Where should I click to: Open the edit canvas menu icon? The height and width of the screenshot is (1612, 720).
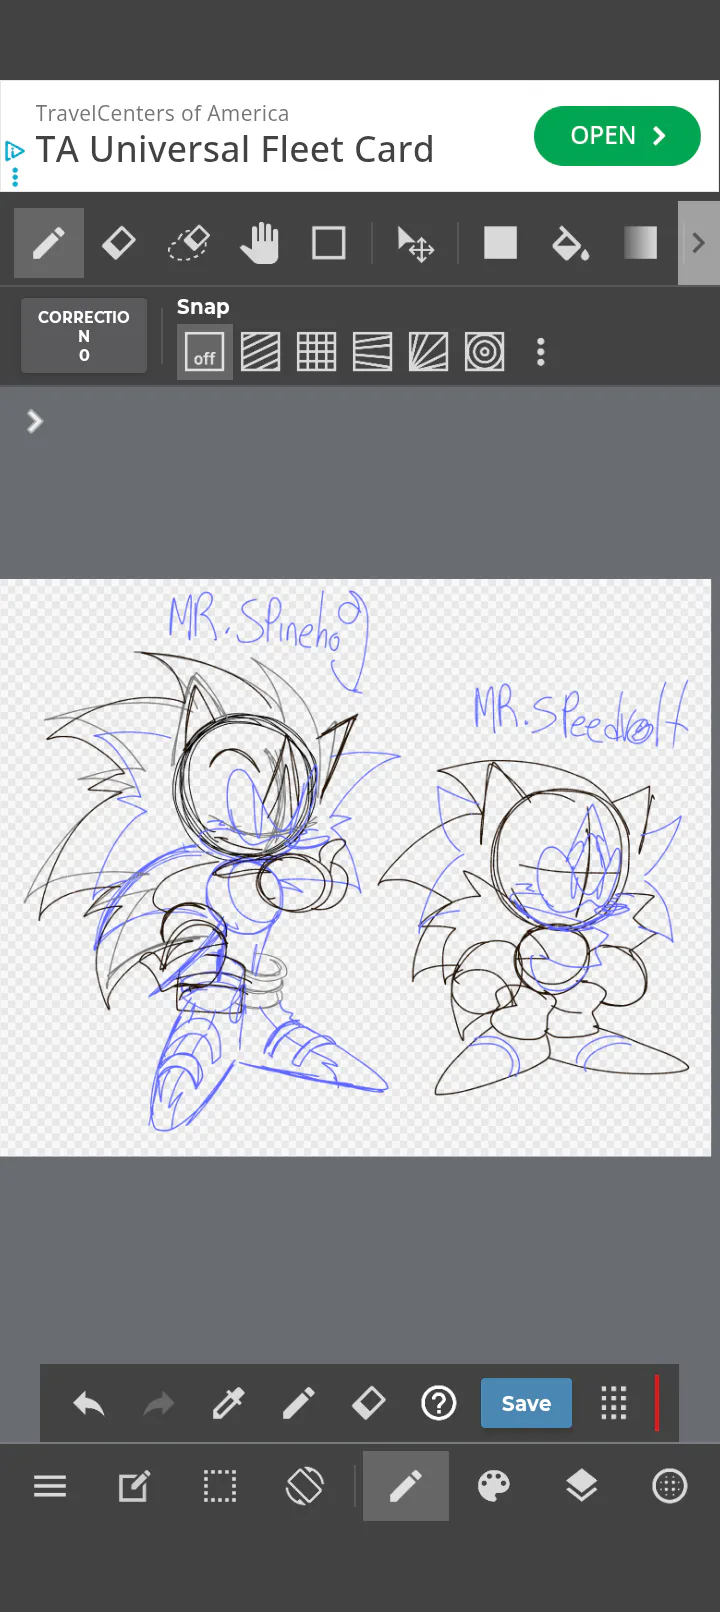point(135,1487)
